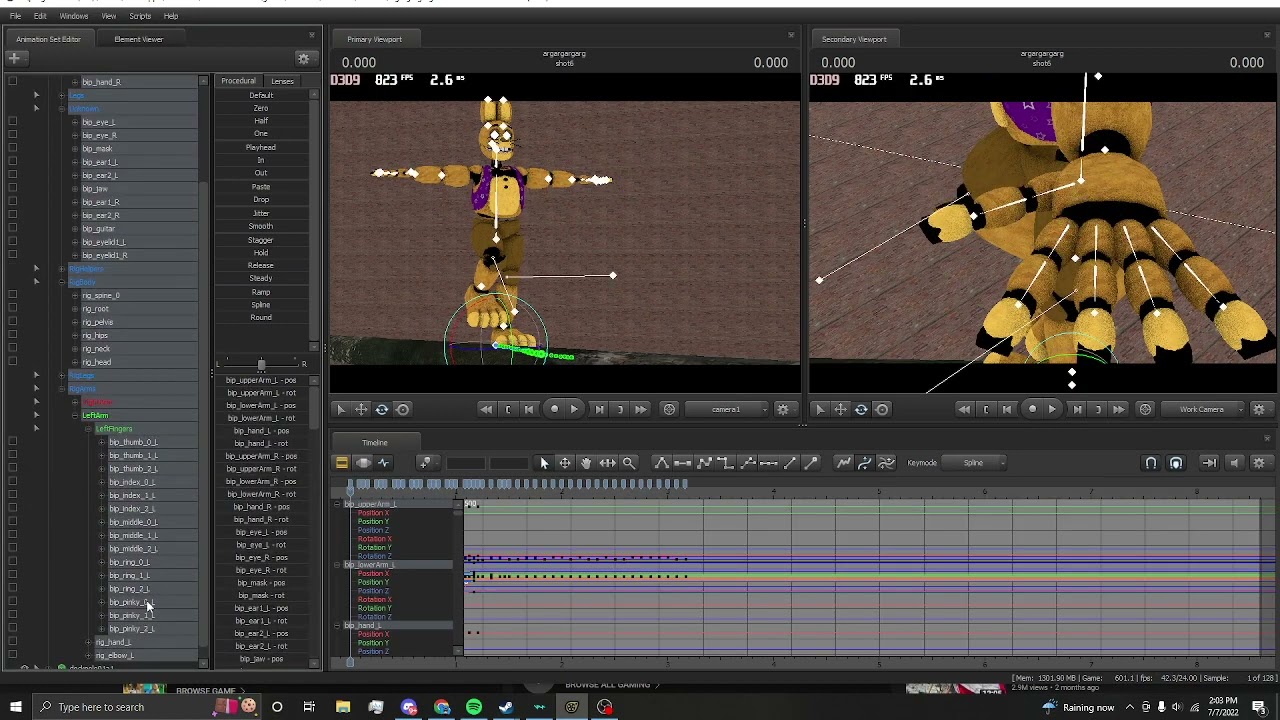Click the L-R preset slider handle

coord(261,364)
